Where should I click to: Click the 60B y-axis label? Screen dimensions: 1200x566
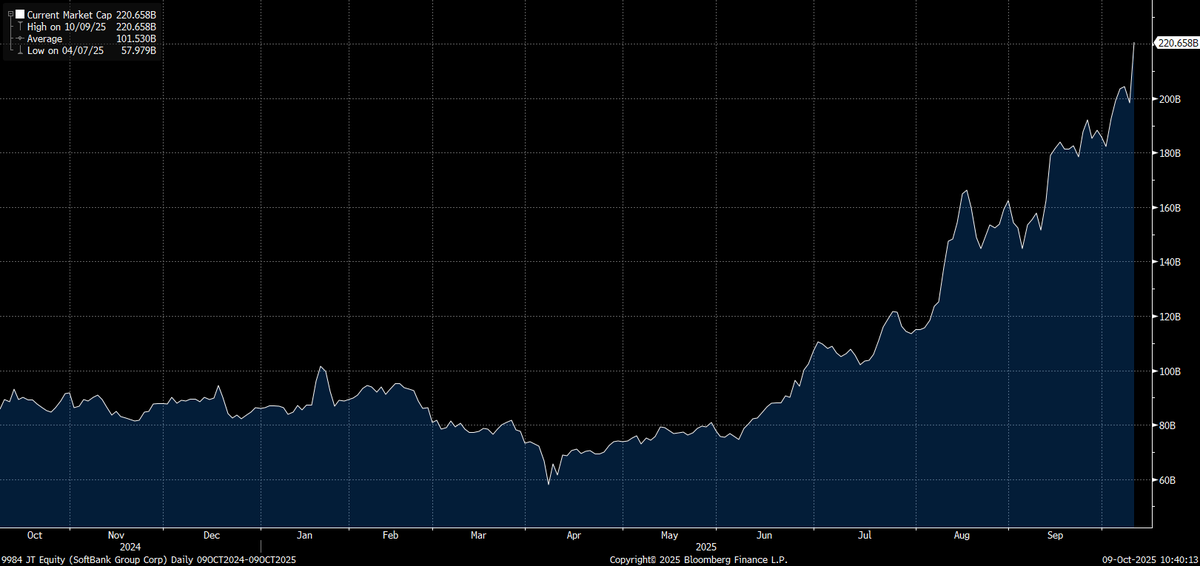pos(1168,480)
